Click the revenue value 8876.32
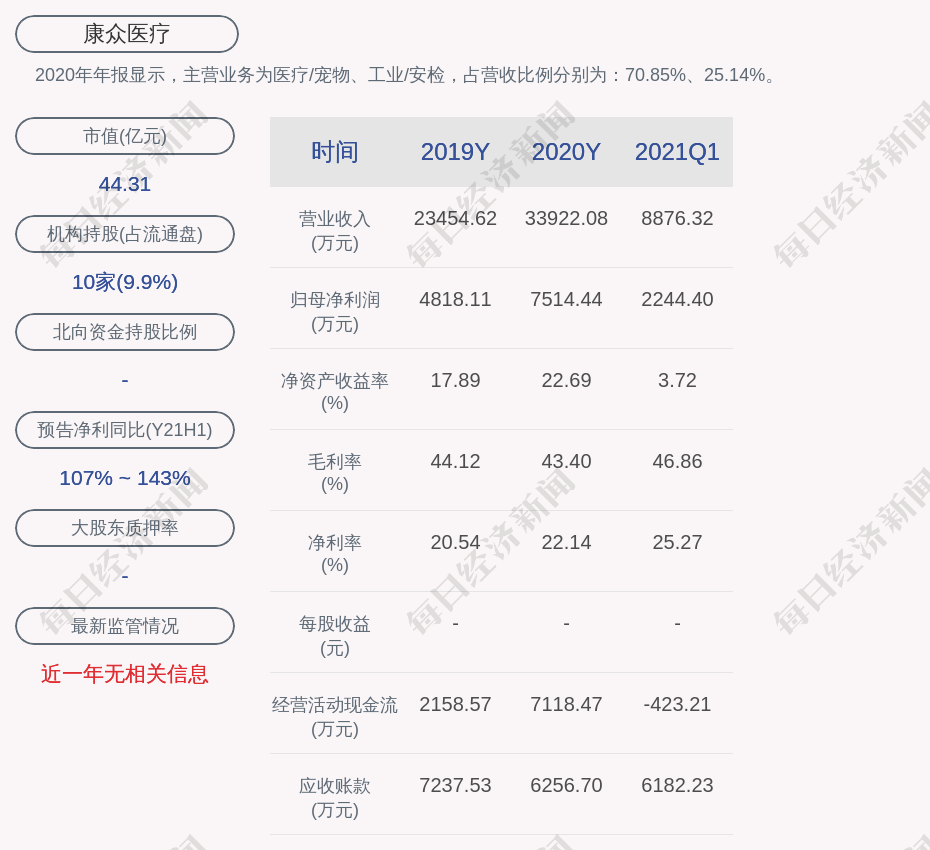The height and width of the screenshot is (850, 930). (x=677, y=218)
